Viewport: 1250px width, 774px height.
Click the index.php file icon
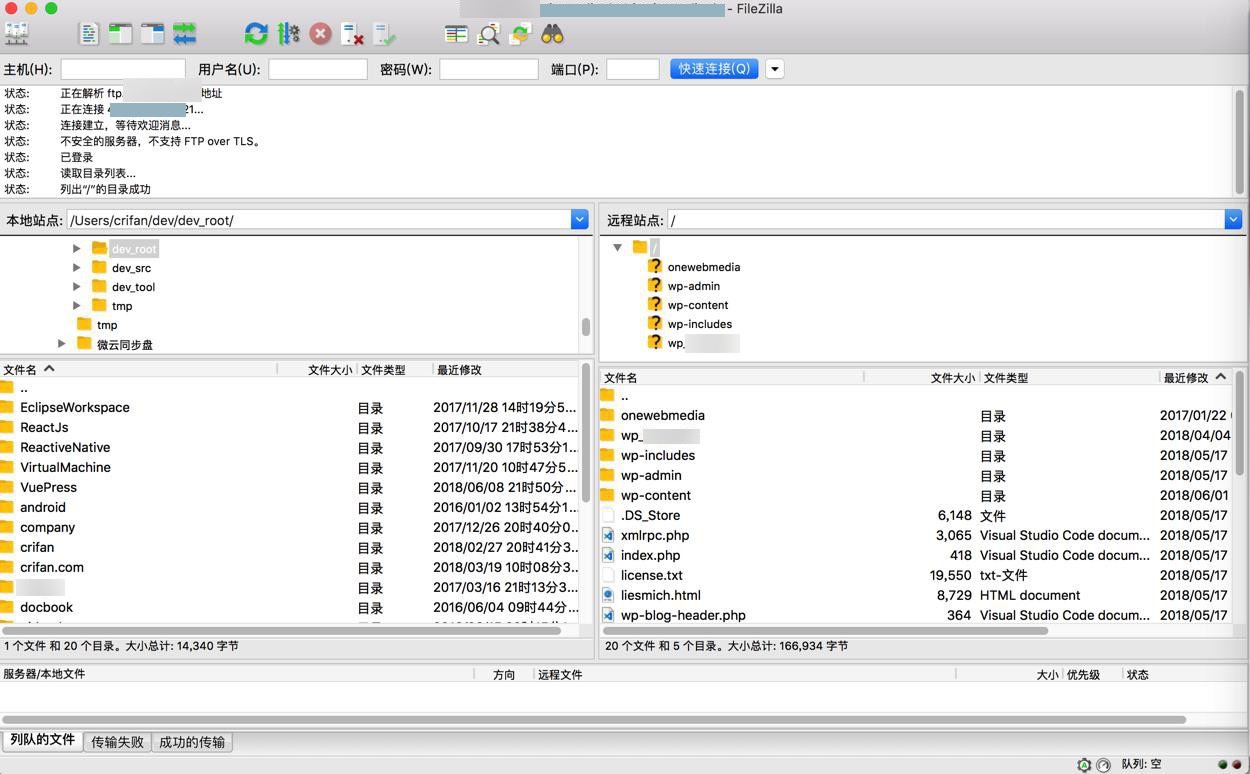coord(608,555)
